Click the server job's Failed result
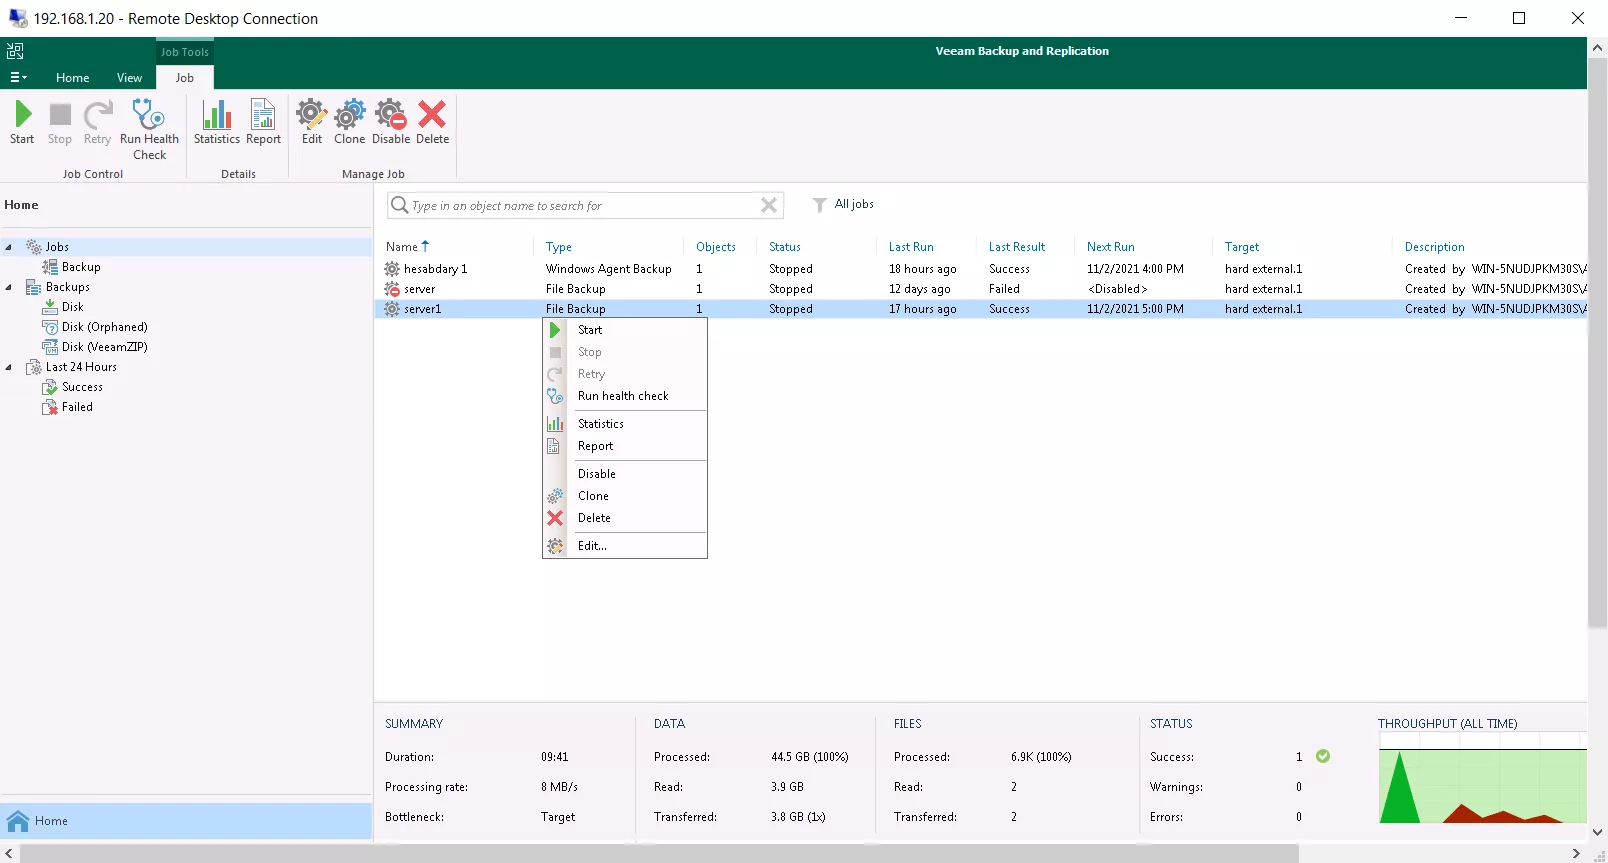1608x863 pixels. (1004, 289)
